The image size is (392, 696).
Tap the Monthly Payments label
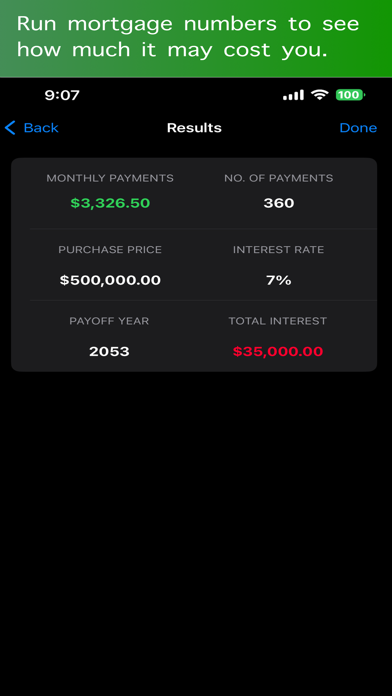point(110,178)
